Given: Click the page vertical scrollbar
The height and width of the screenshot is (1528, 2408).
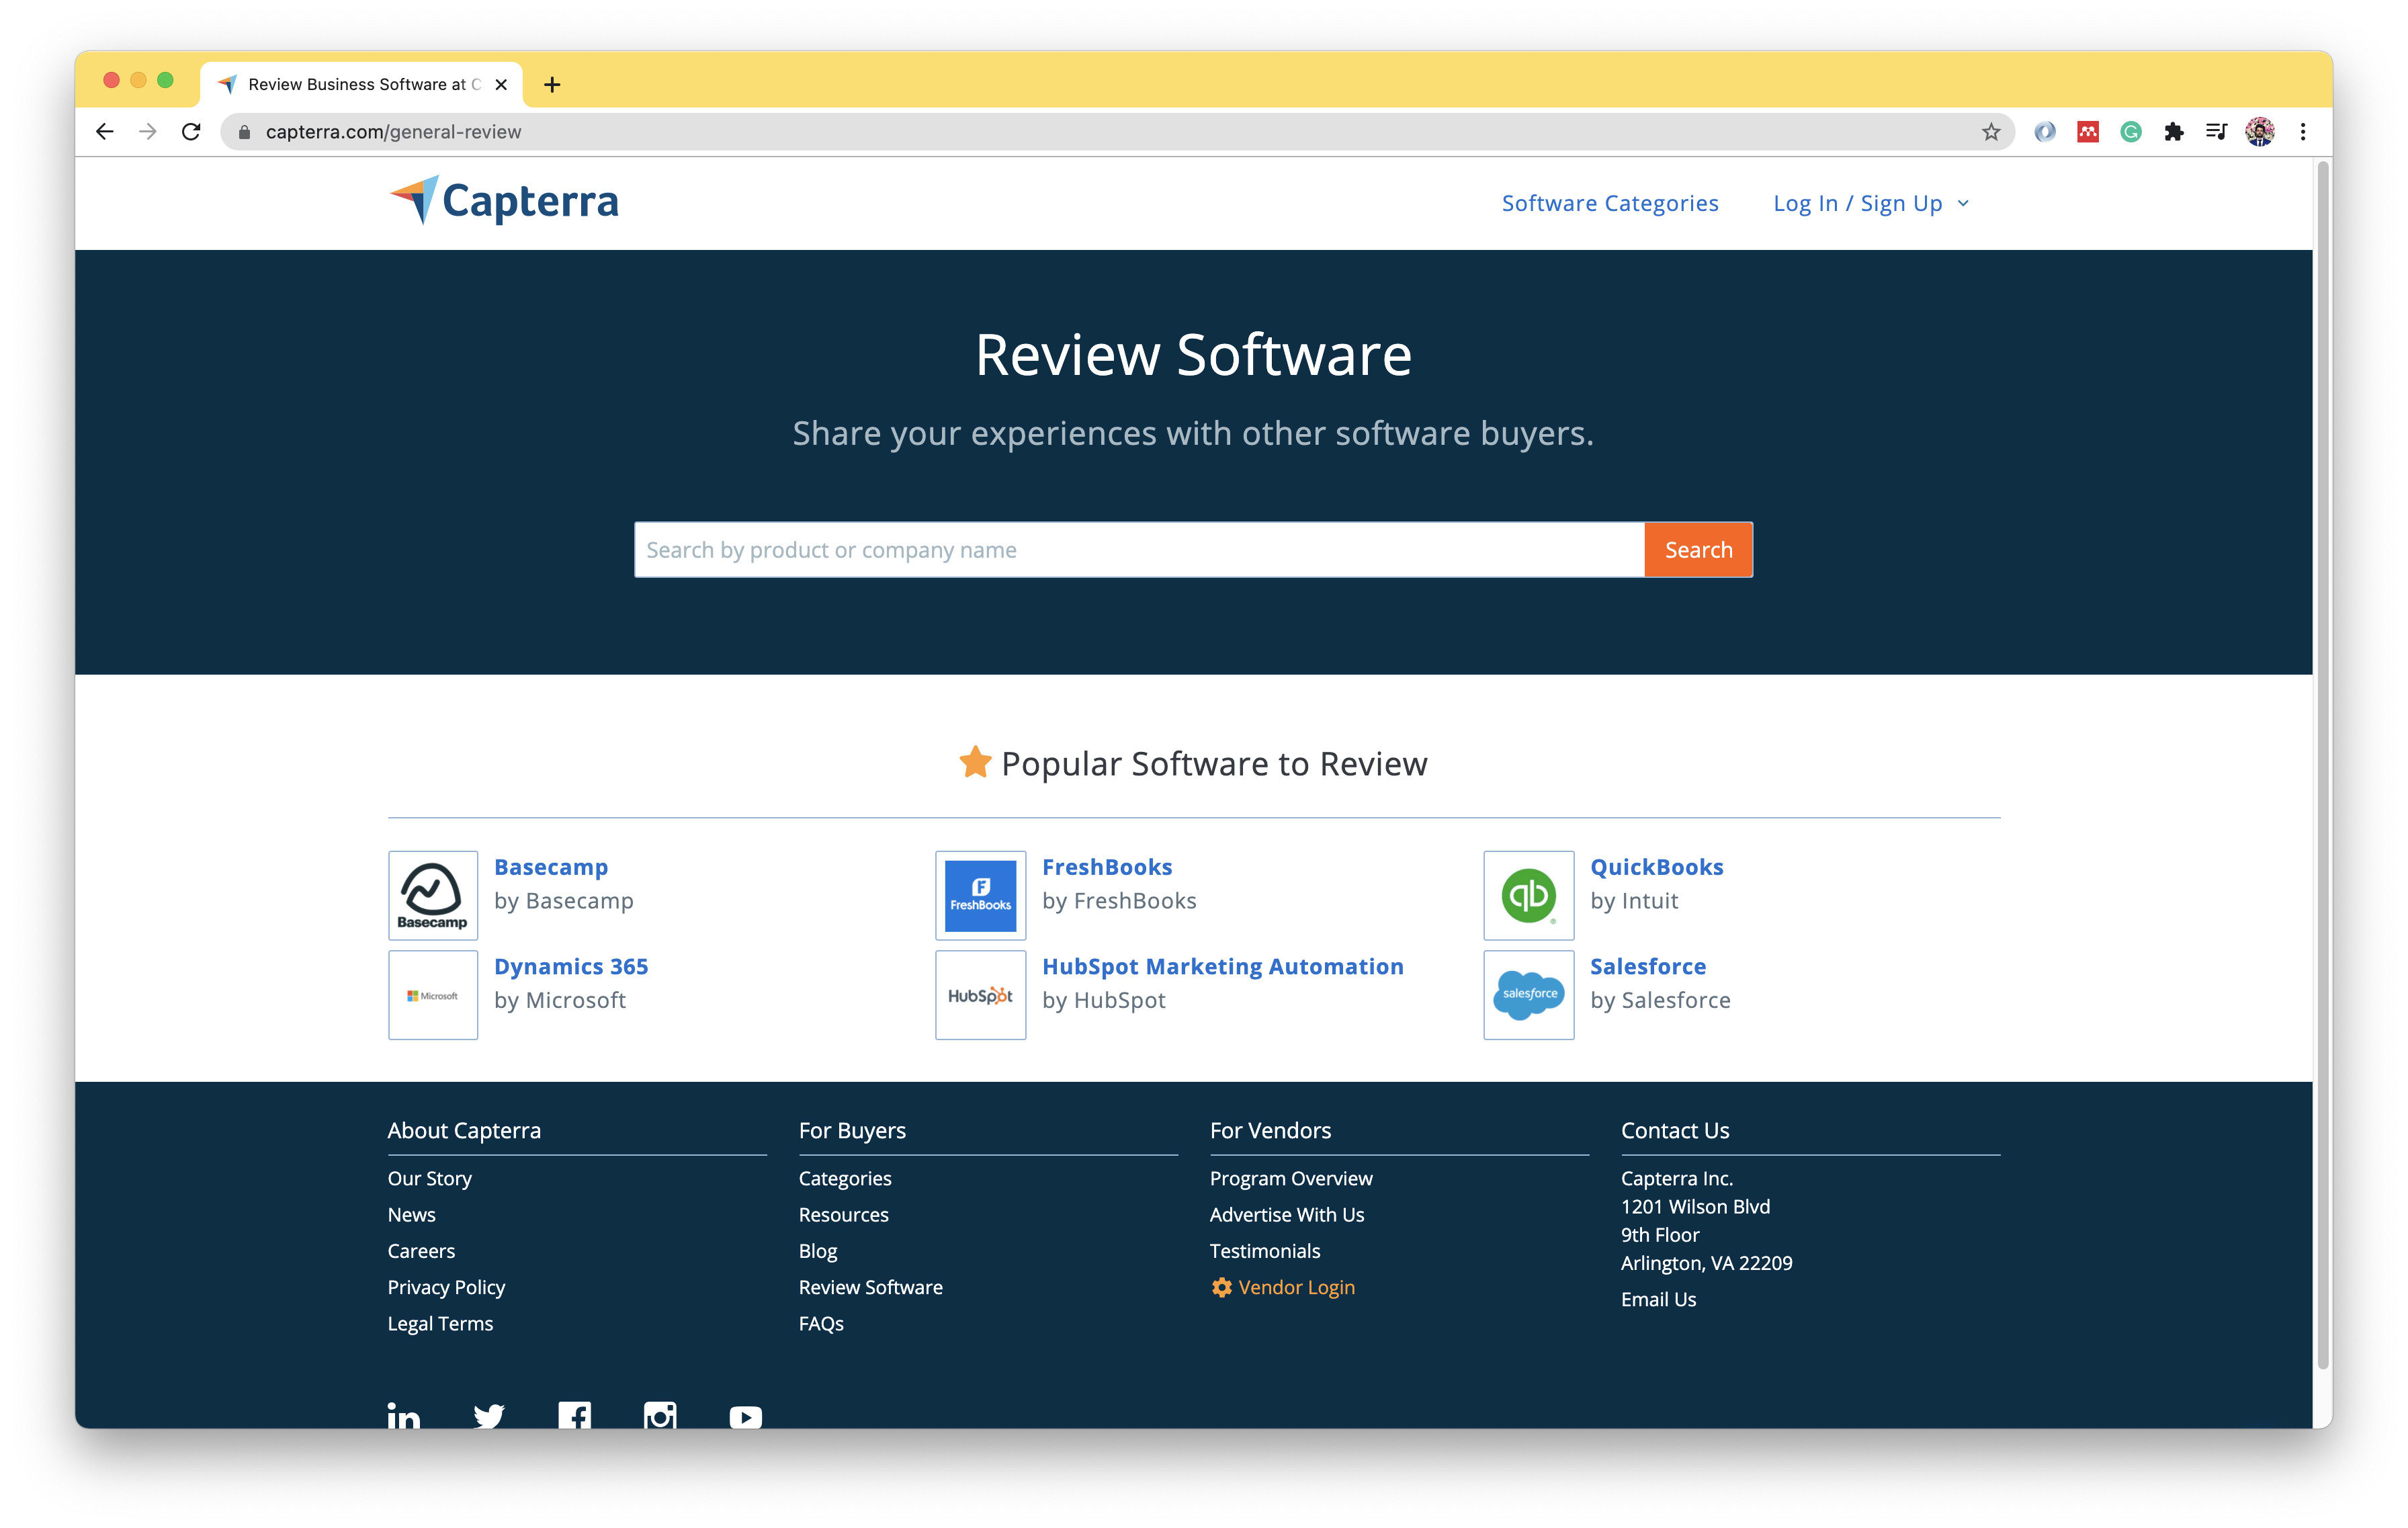Looking at the screenshot, I should click(x=2323, y=765).
